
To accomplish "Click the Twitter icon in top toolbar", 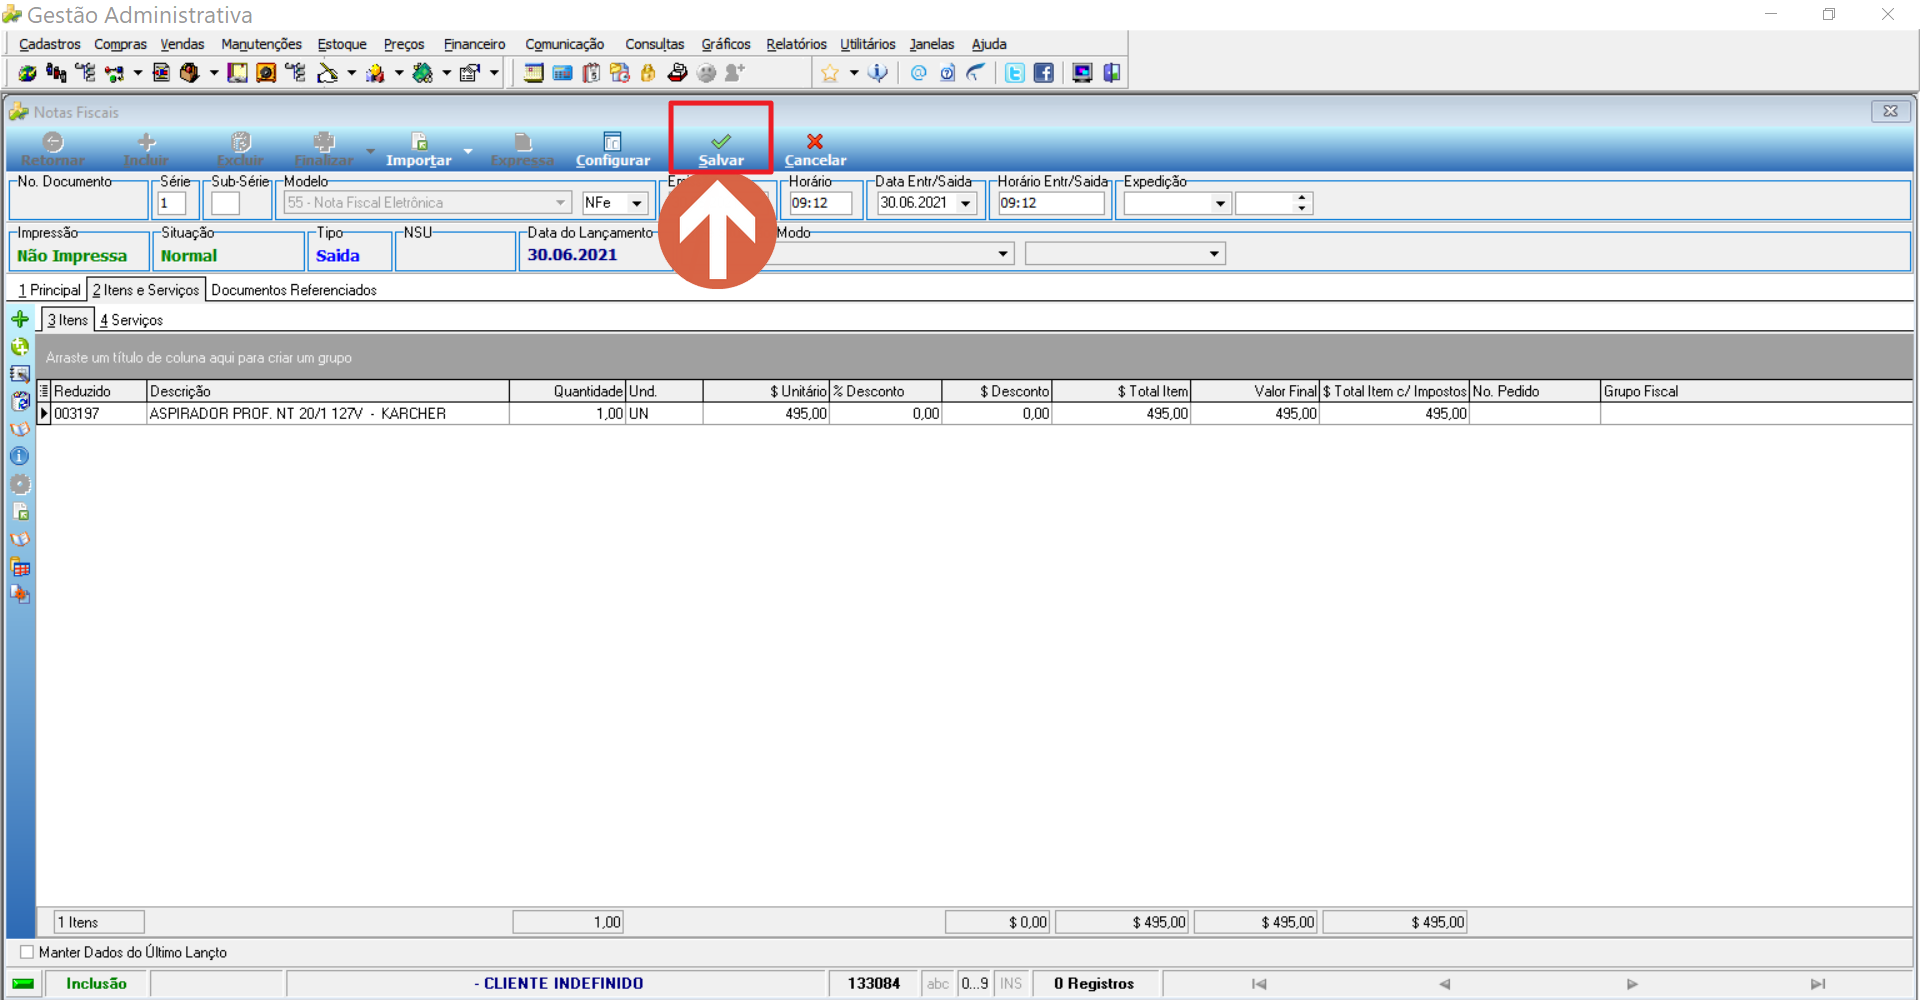I will (1014, 72).
